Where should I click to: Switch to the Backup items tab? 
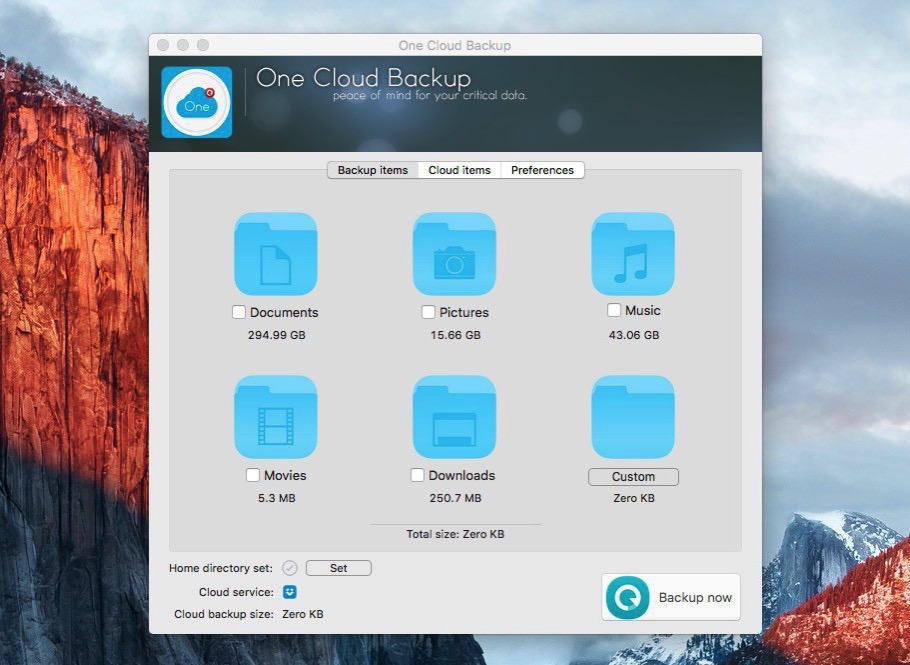373,170
